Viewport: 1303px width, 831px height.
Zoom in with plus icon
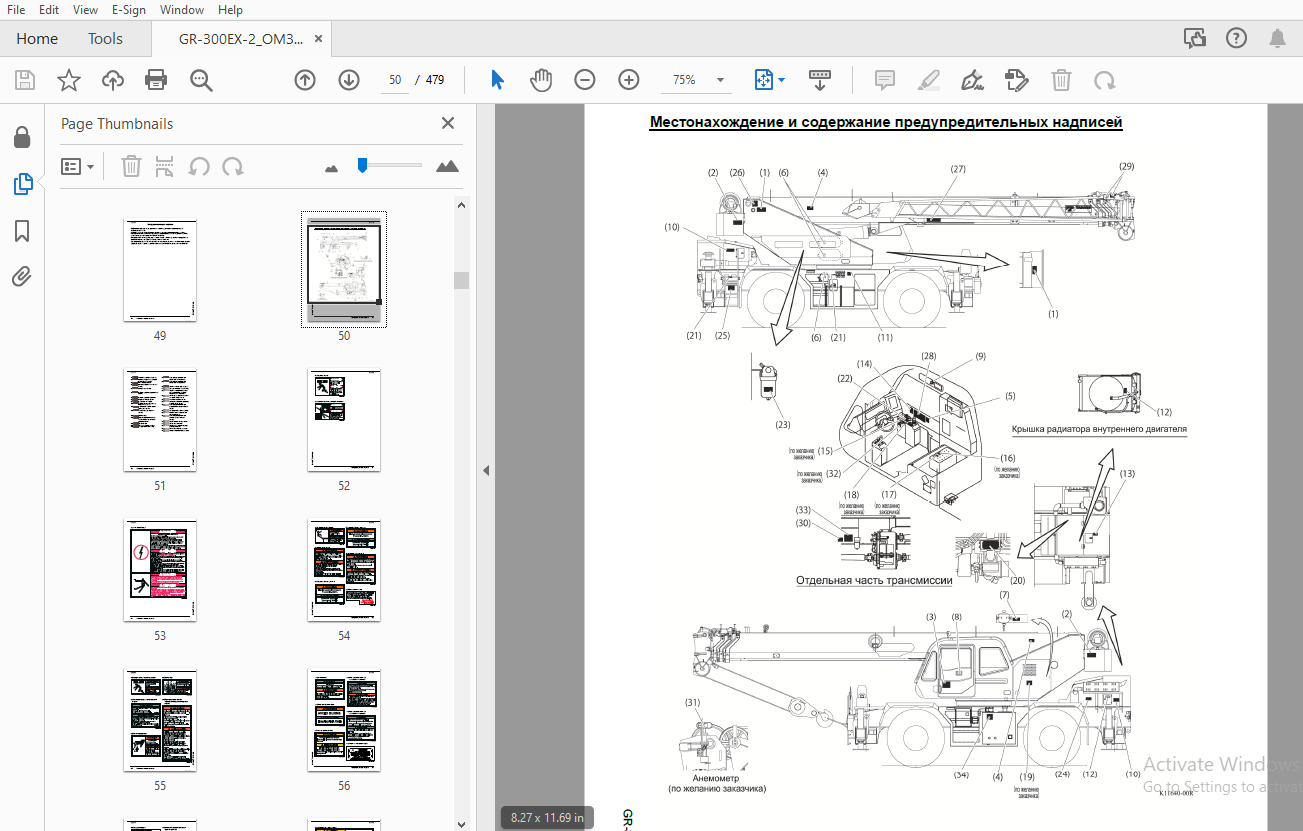[629, 81]
